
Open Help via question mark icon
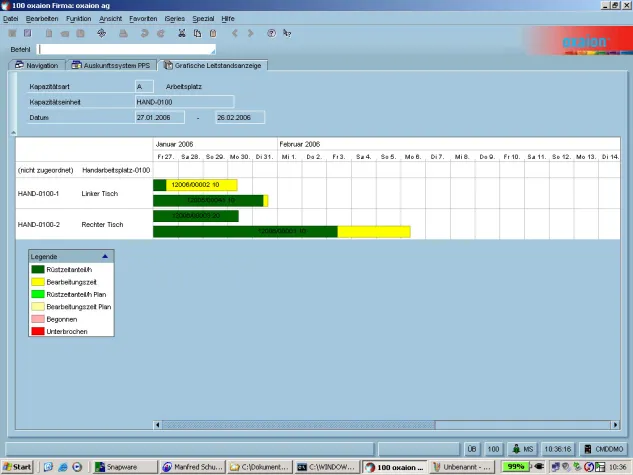click(271, 33)
